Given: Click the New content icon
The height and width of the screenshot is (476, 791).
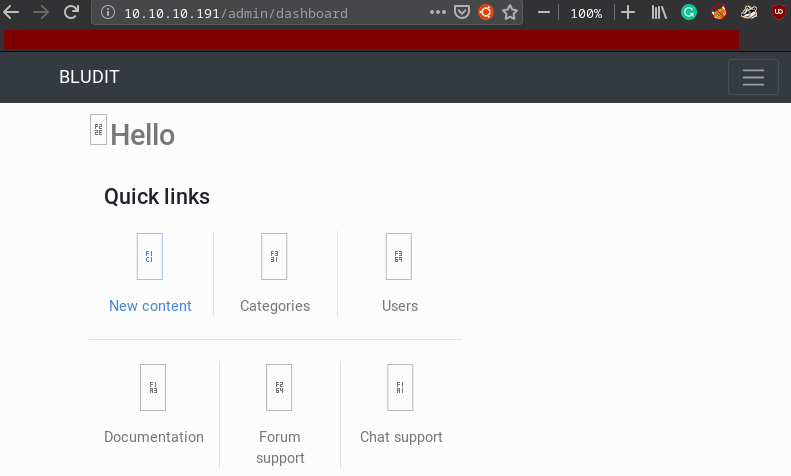Looking at the screenshot, I should click(150, 257).
